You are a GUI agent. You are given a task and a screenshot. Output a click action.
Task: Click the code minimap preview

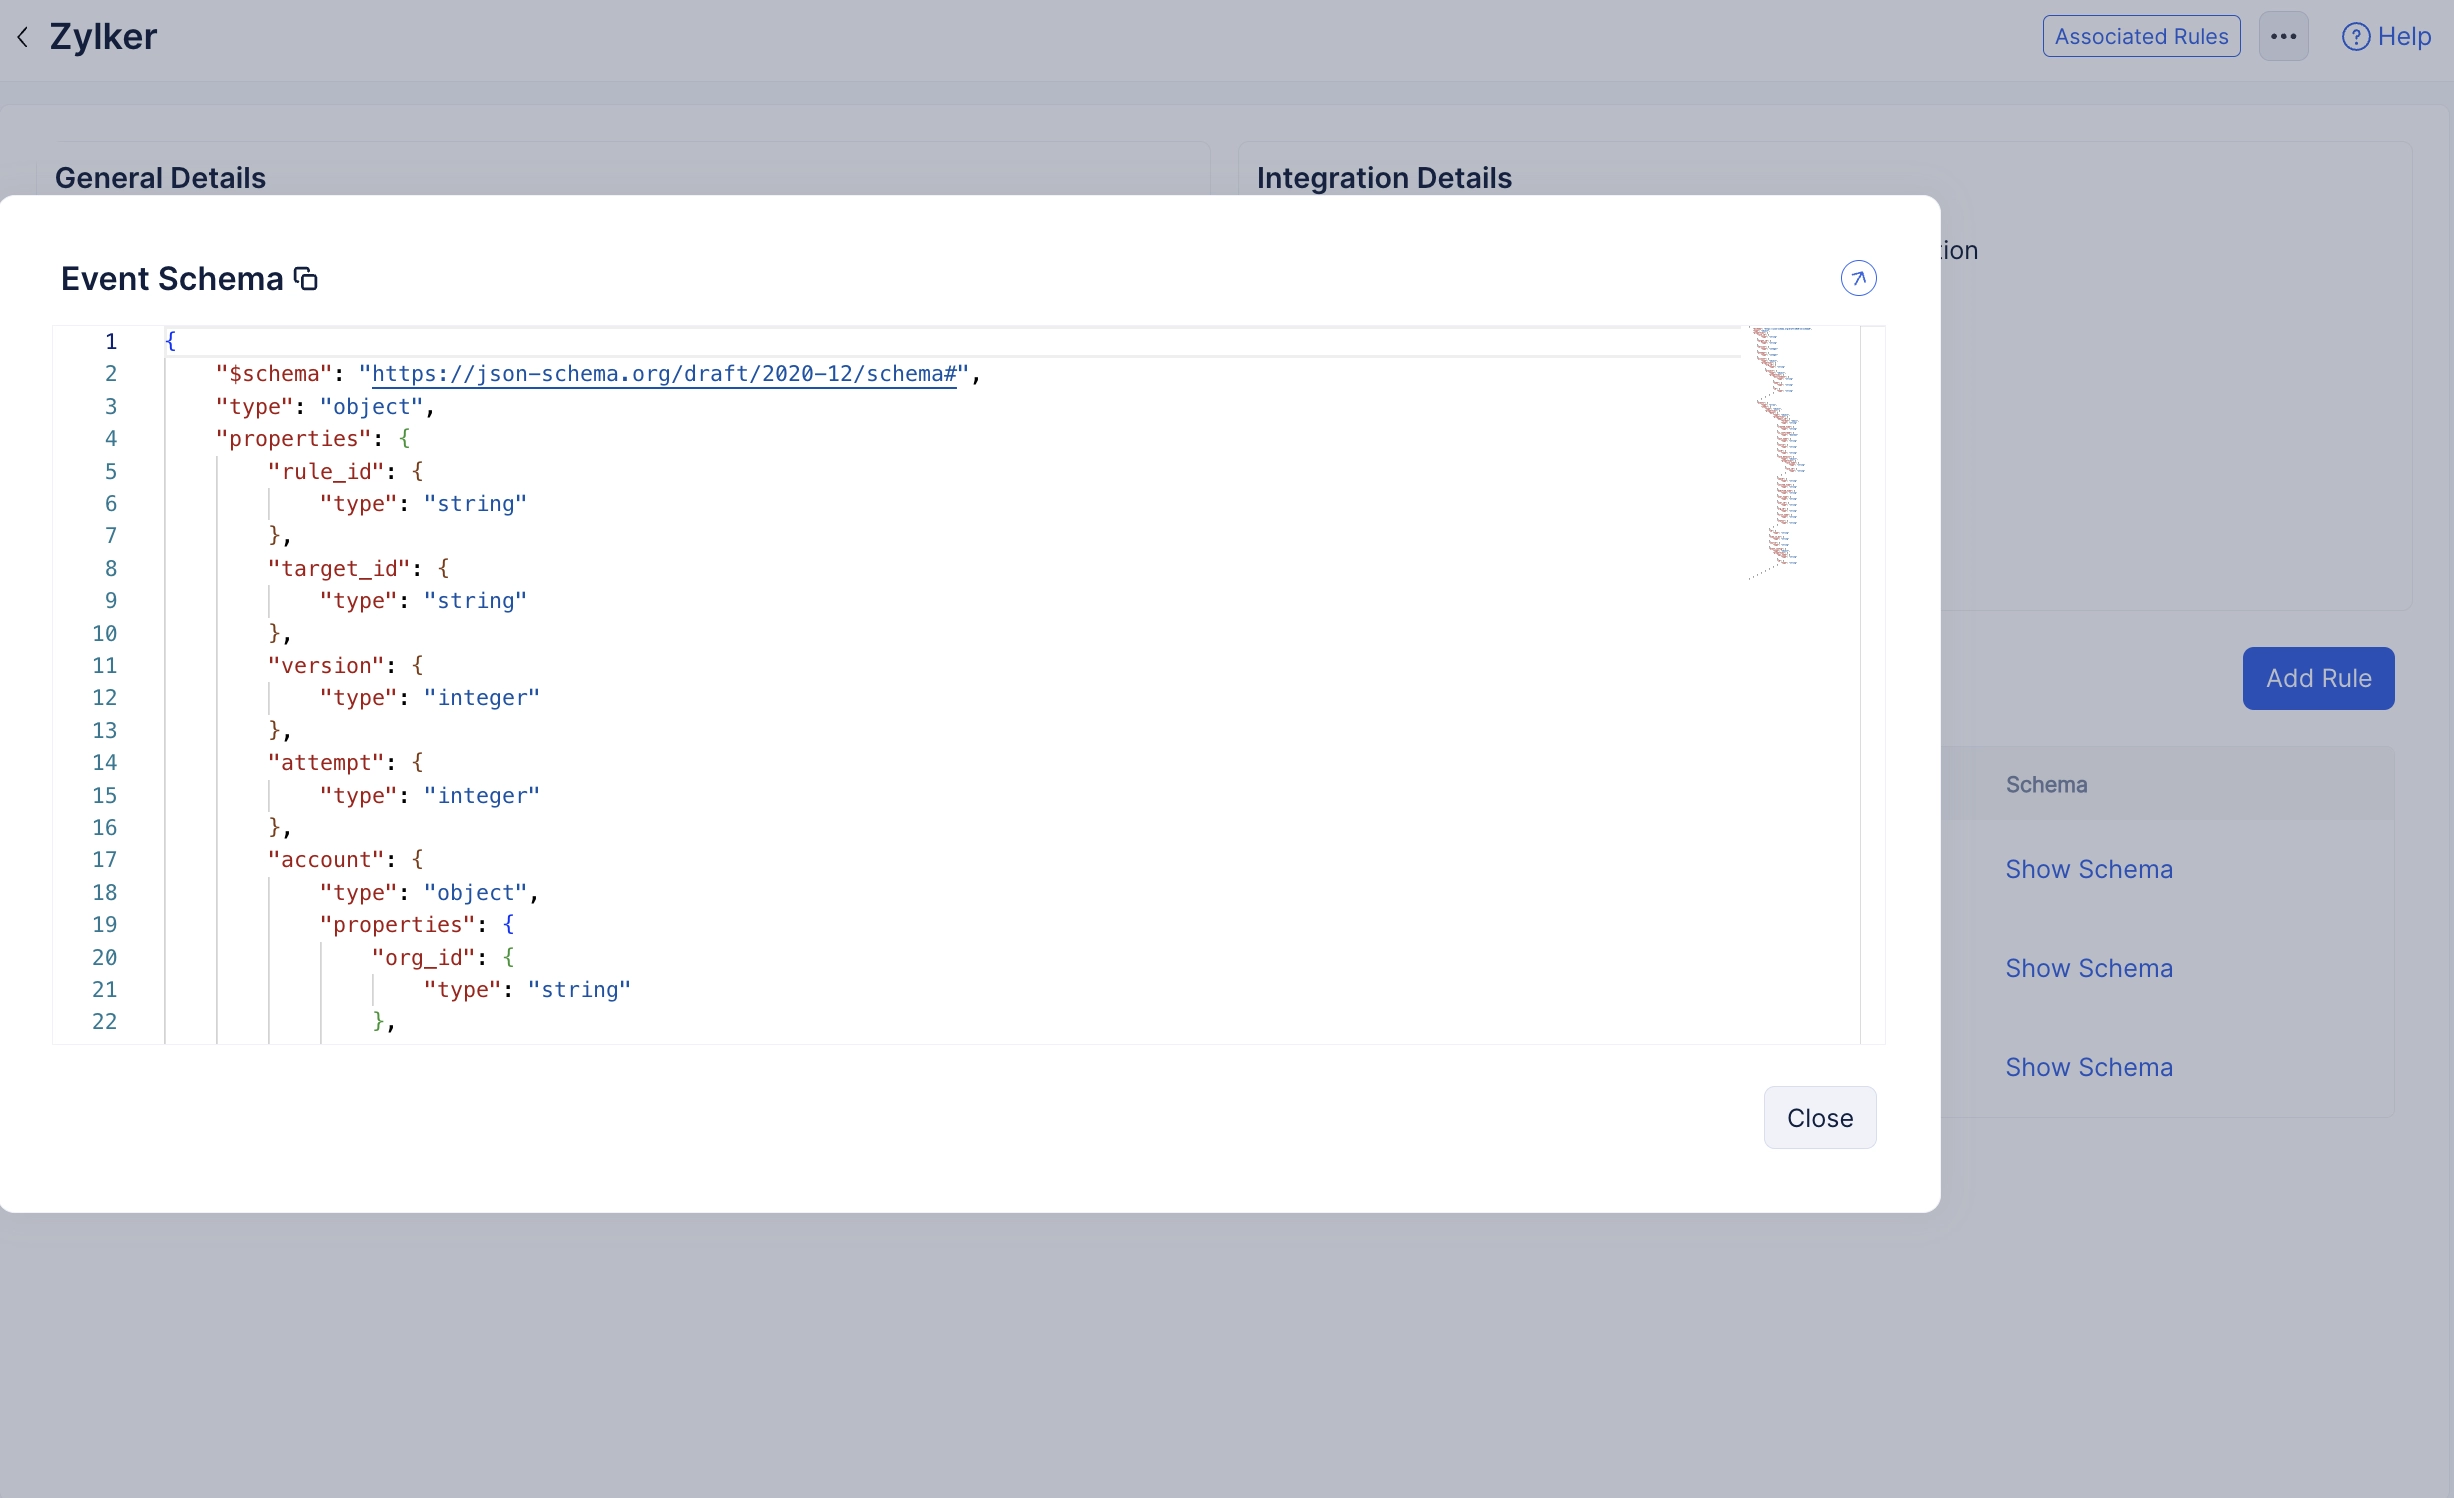(x=1782, y=450)
